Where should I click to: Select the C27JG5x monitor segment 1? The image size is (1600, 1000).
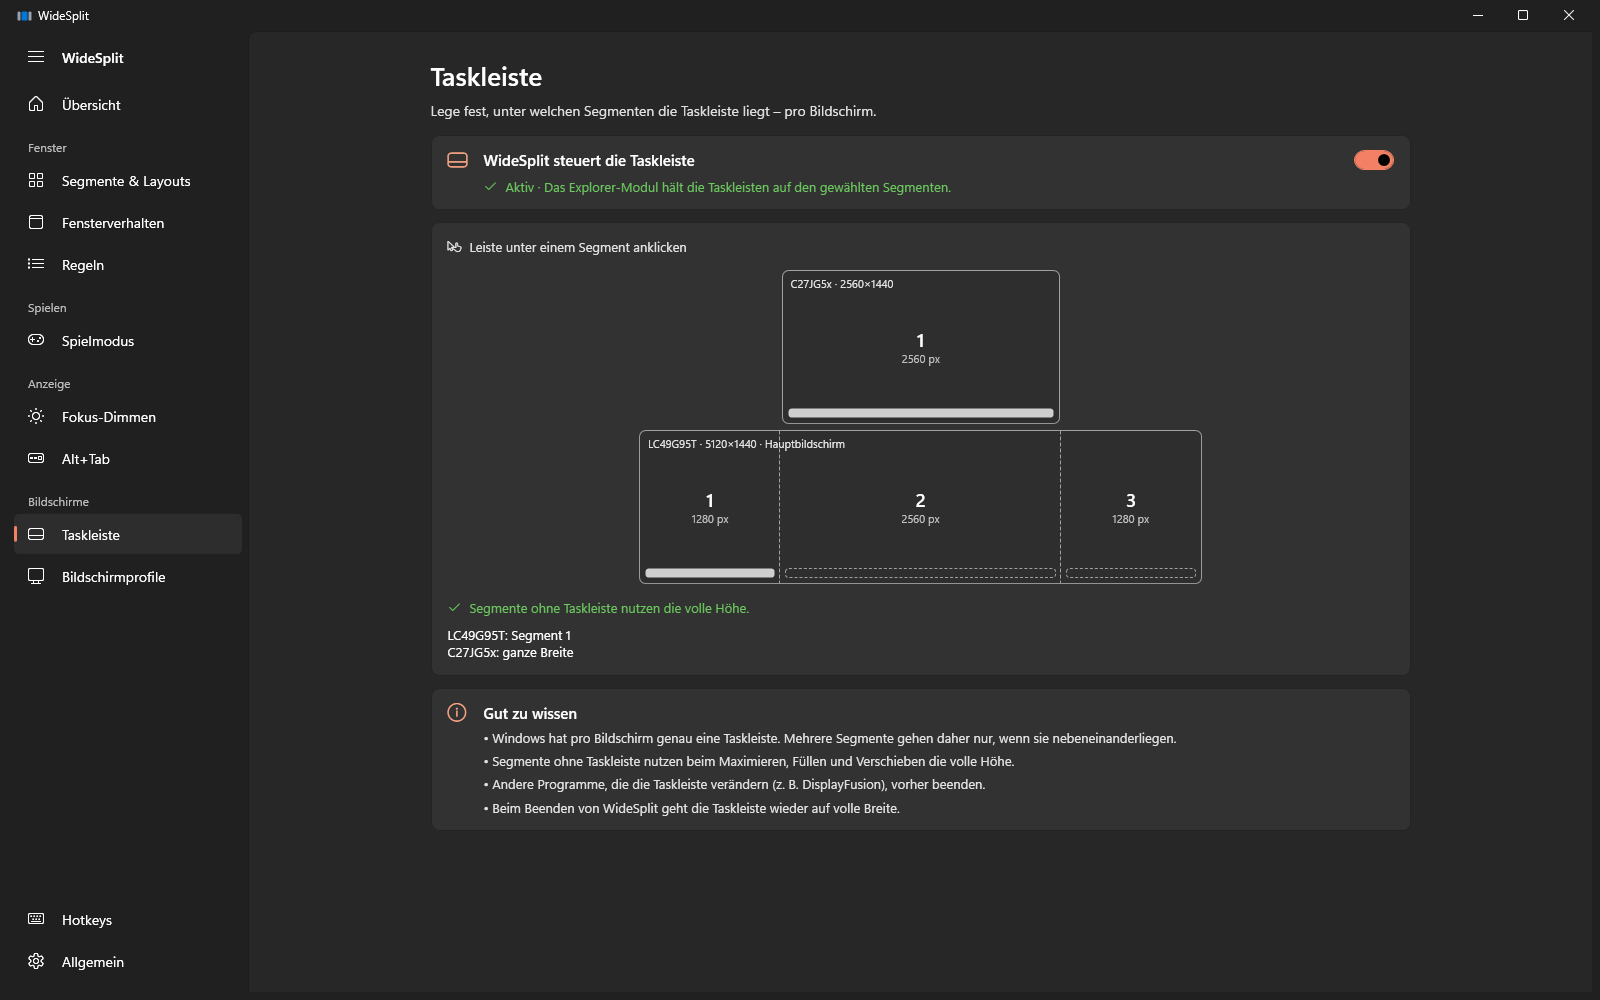click(x=921, y=348)
